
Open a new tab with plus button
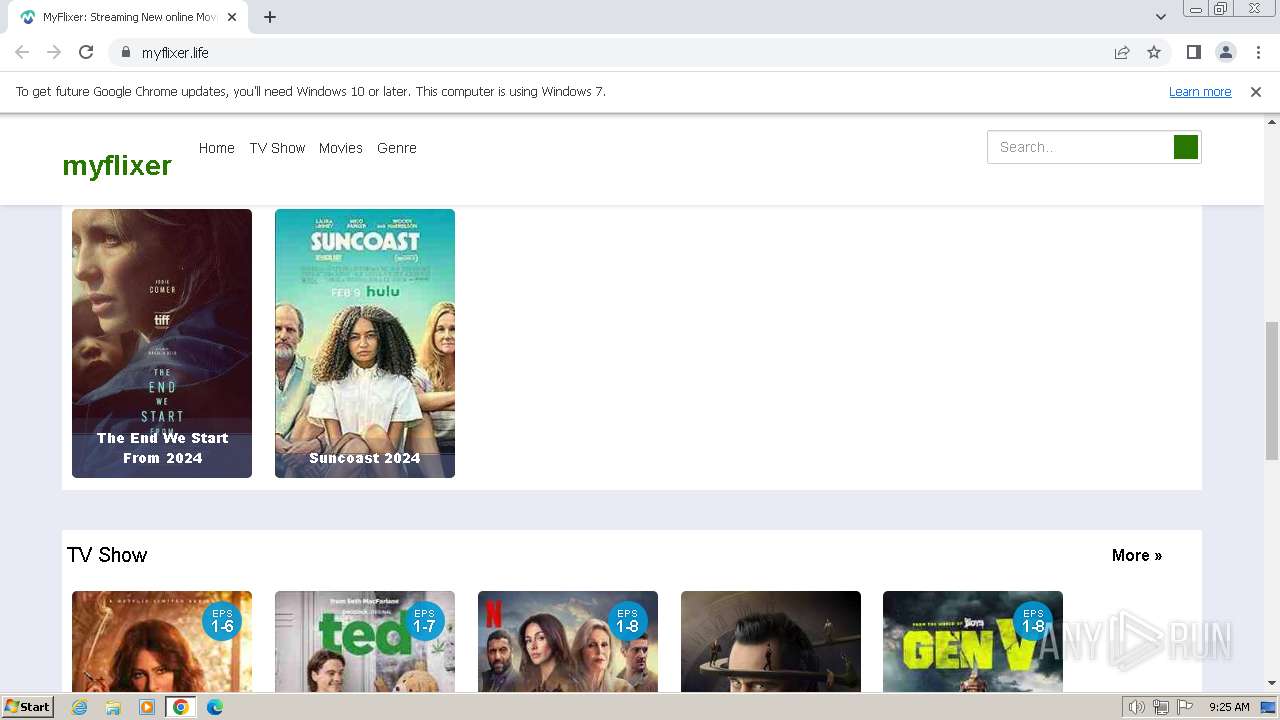(270, 17)
